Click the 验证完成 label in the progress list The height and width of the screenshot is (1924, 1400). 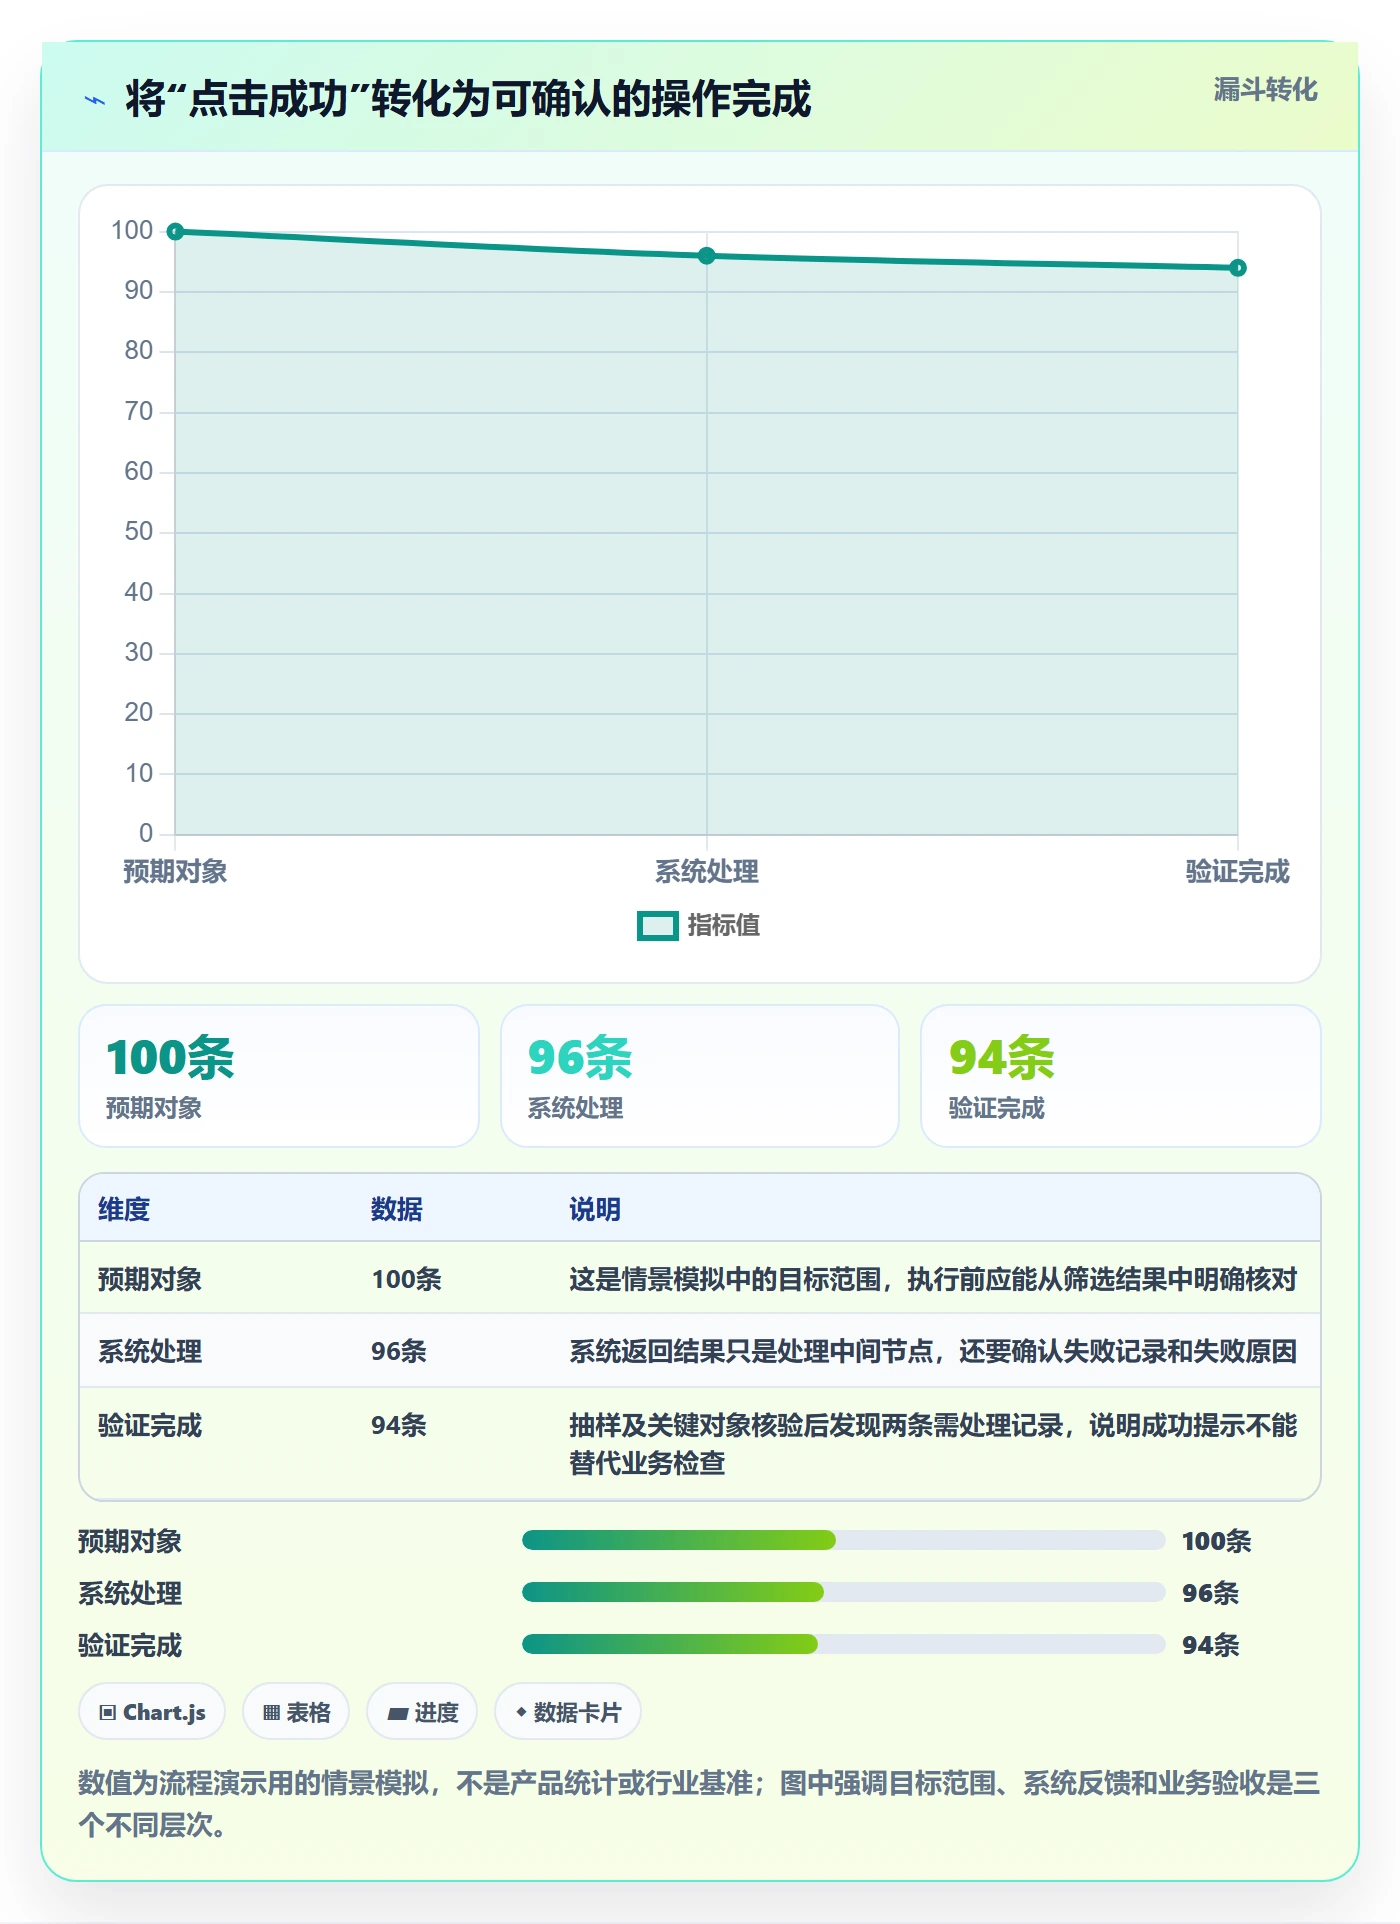(x=130, y=1645)
